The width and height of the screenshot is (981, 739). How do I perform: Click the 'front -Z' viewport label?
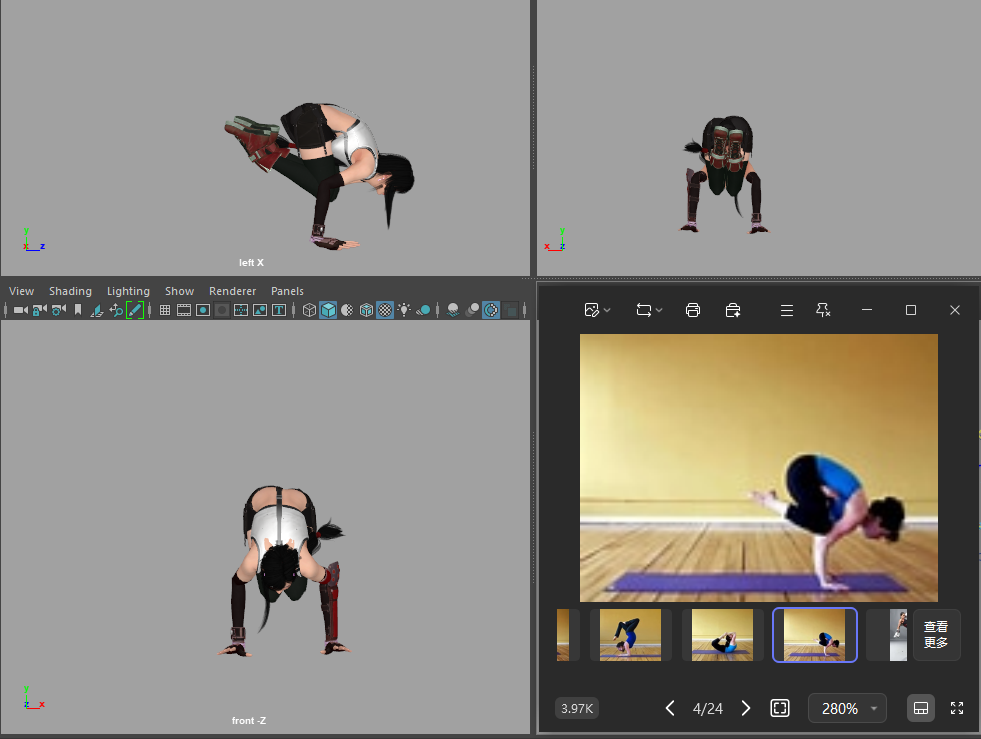[248, 721]
